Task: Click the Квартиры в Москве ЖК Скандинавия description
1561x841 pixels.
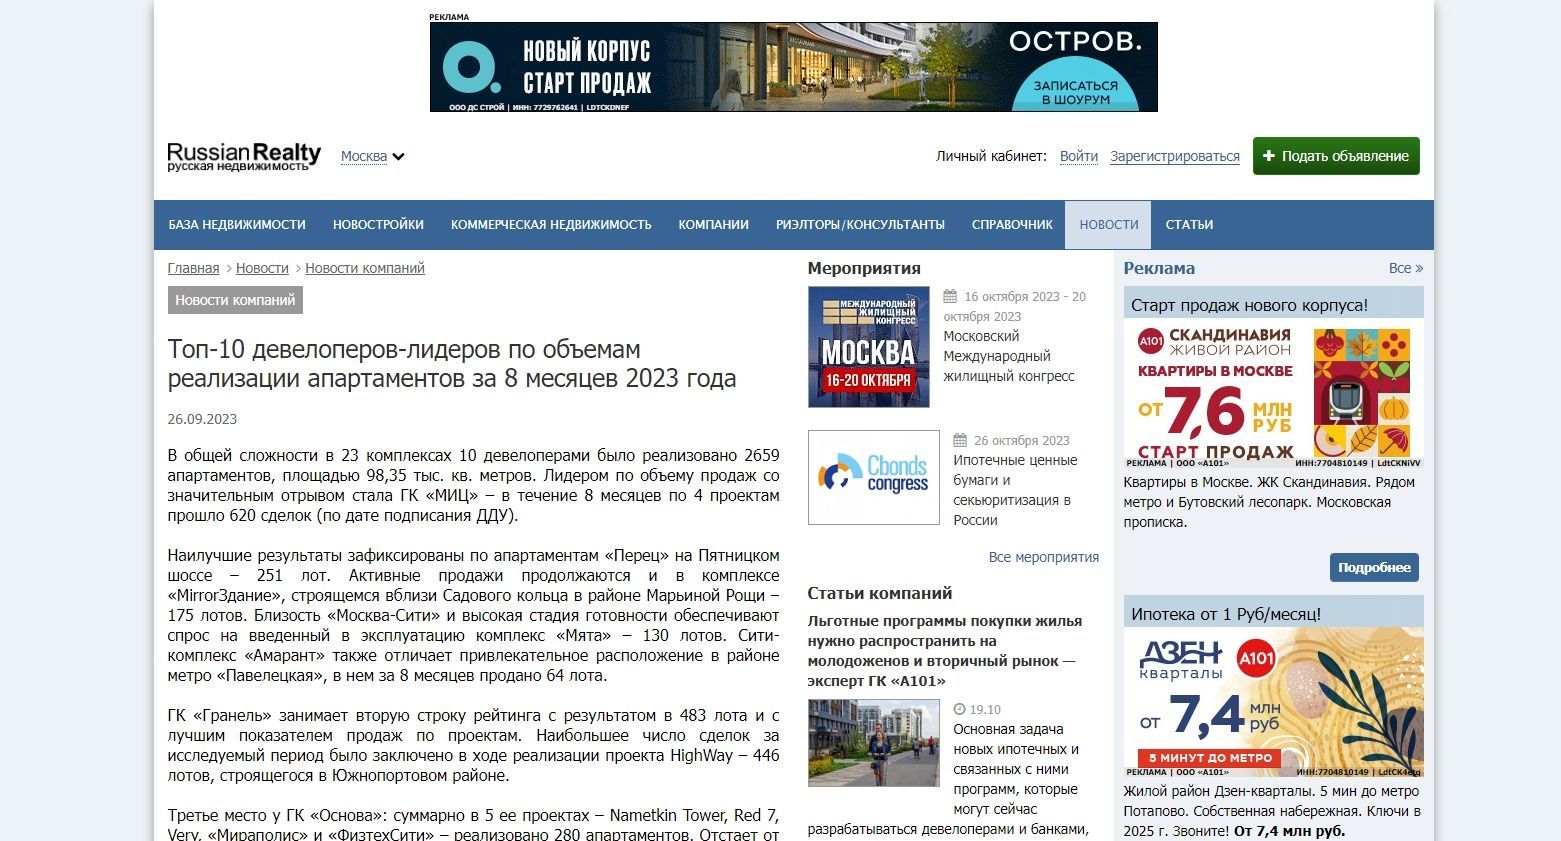Action: (1269, 502)
